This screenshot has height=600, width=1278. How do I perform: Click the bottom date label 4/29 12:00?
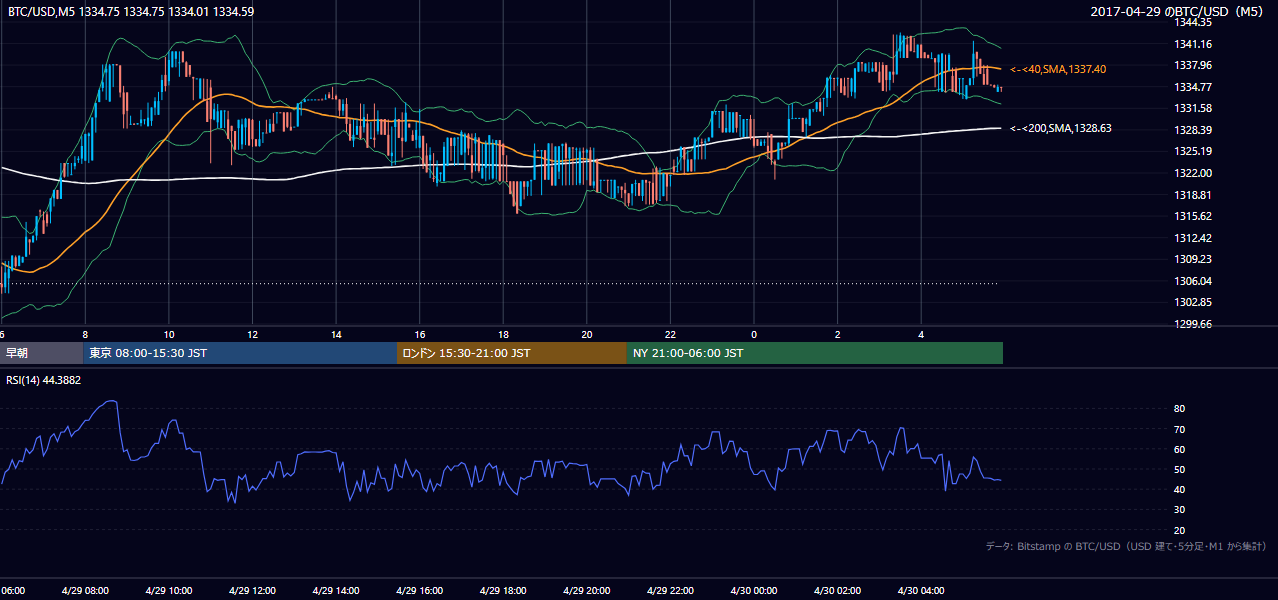pyautogui.click(x=252, y=591)
